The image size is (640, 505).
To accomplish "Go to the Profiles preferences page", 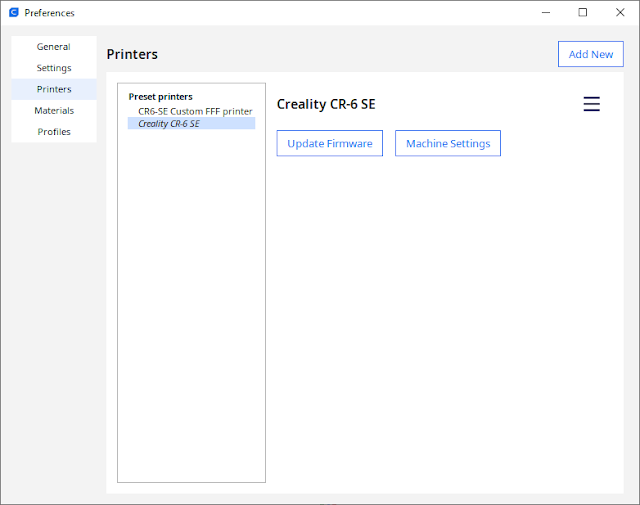I will [54, 132].
